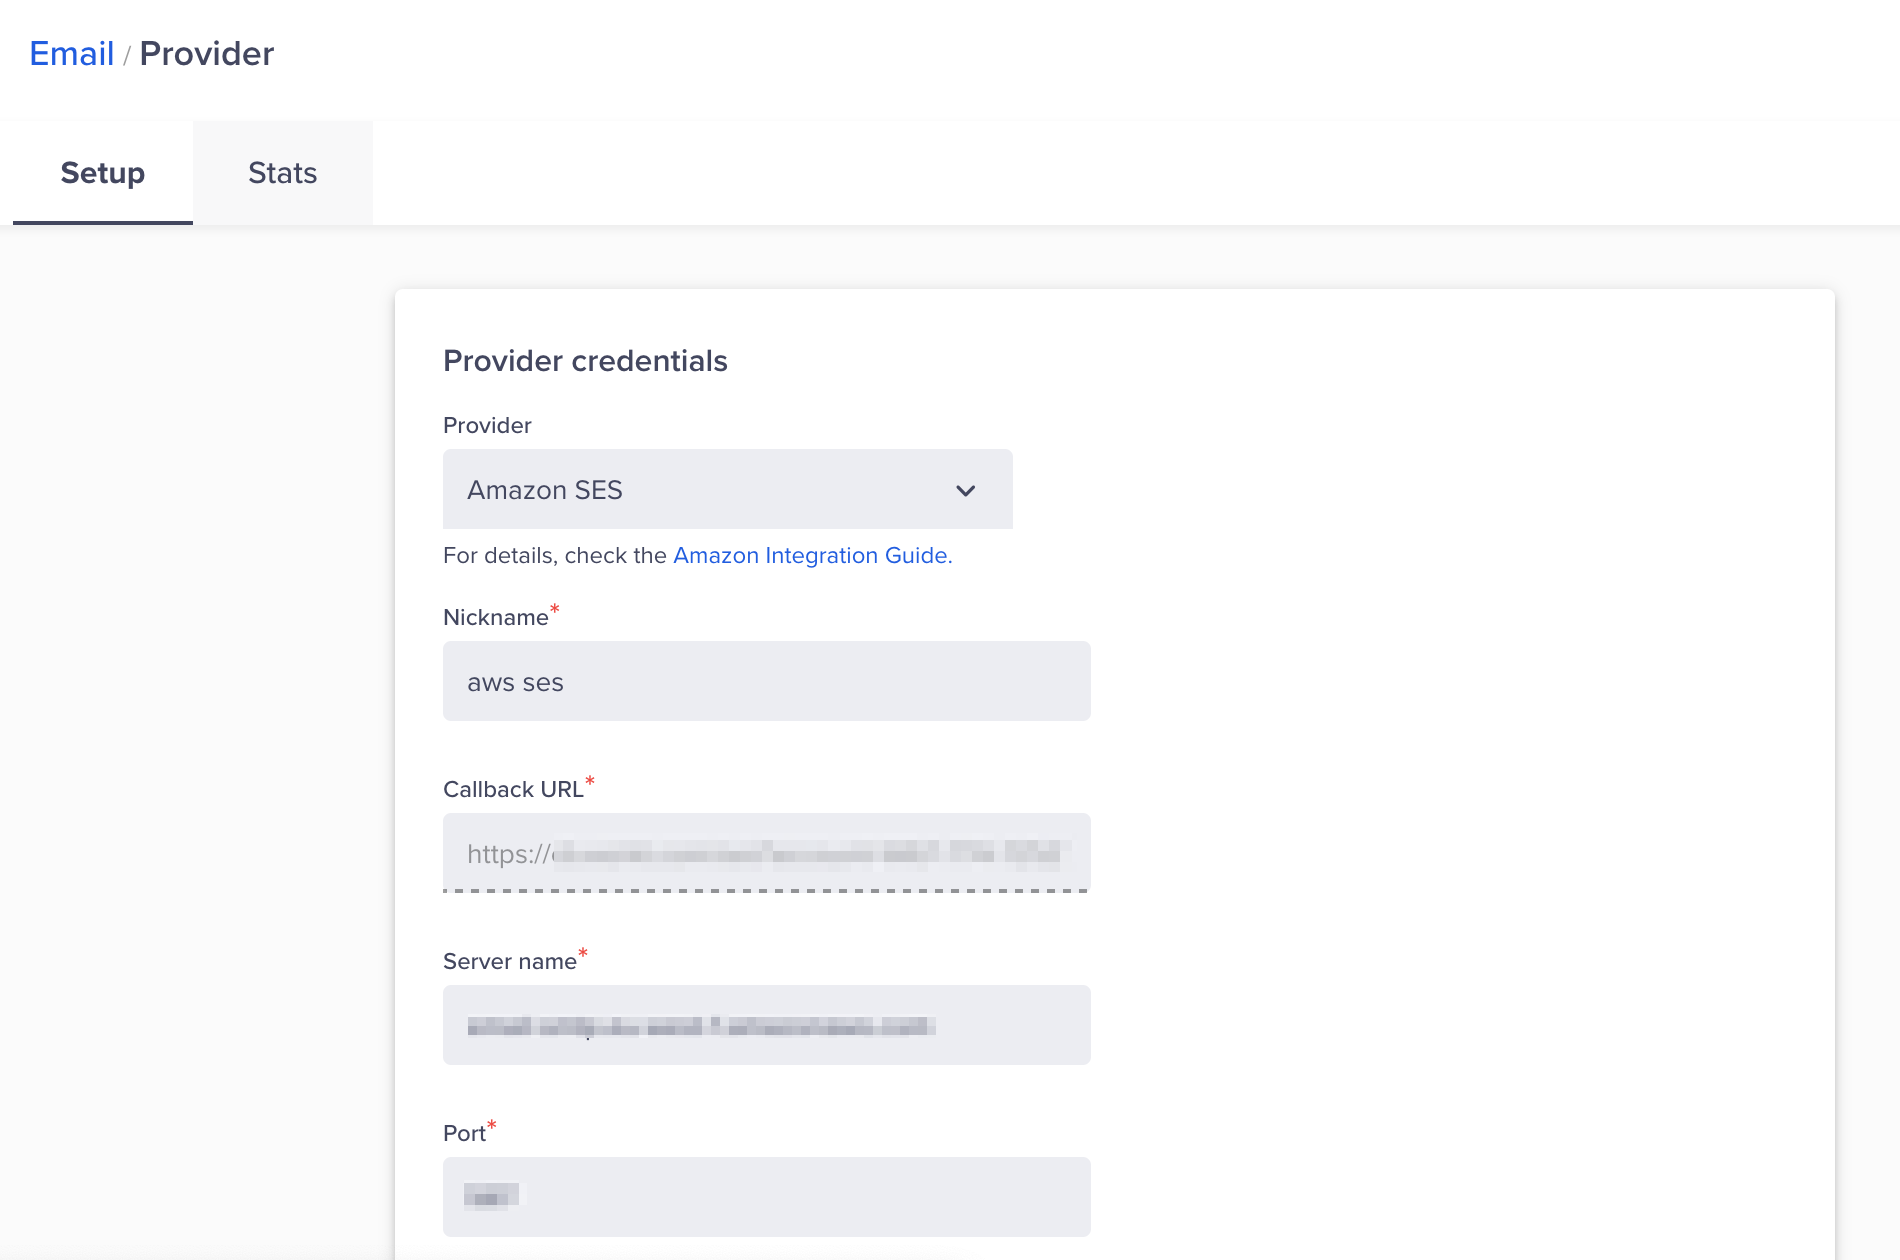Viewport: 1900px width, 1260px height.
Task: Click the chevron arrow in Provider dropdown
Action: coord(965,490)
